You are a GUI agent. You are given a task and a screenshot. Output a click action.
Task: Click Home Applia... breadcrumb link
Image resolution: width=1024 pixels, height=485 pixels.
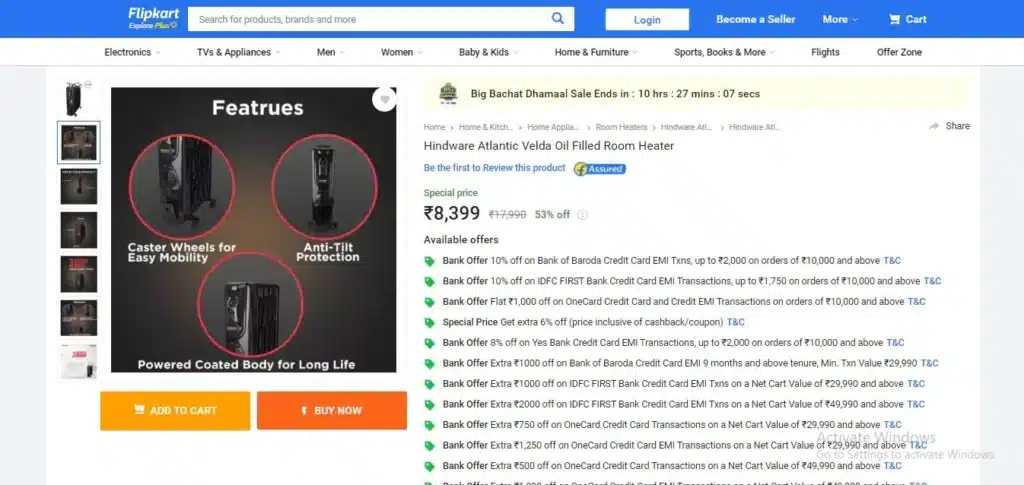point(553,127)
